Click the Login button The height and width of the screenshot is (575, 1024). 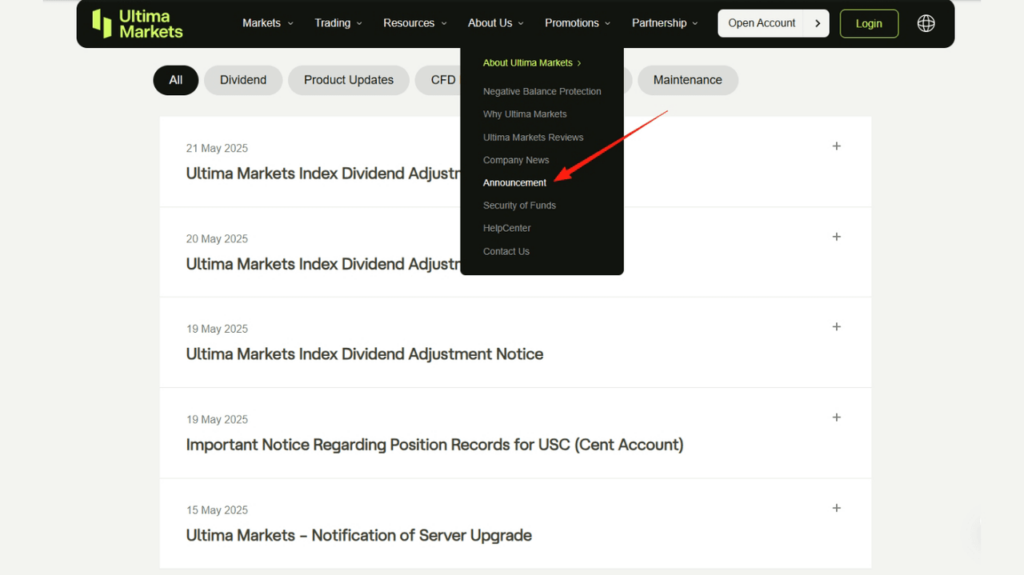[869, 24]
